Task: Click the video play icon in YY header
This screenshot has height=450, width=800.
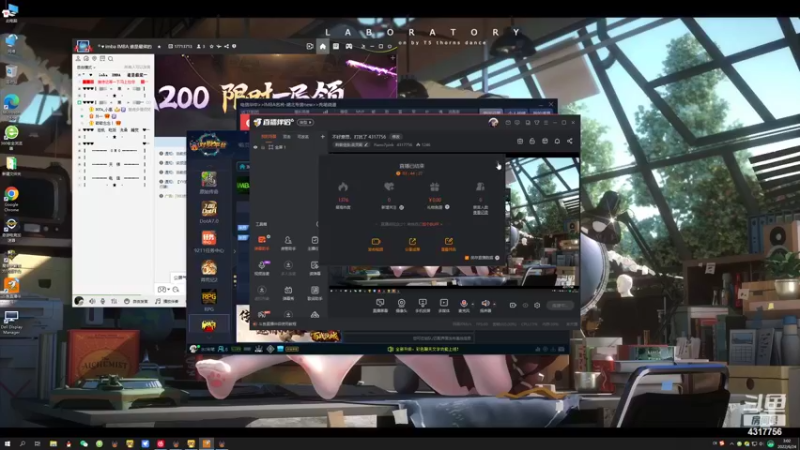Action: (310, 46)
